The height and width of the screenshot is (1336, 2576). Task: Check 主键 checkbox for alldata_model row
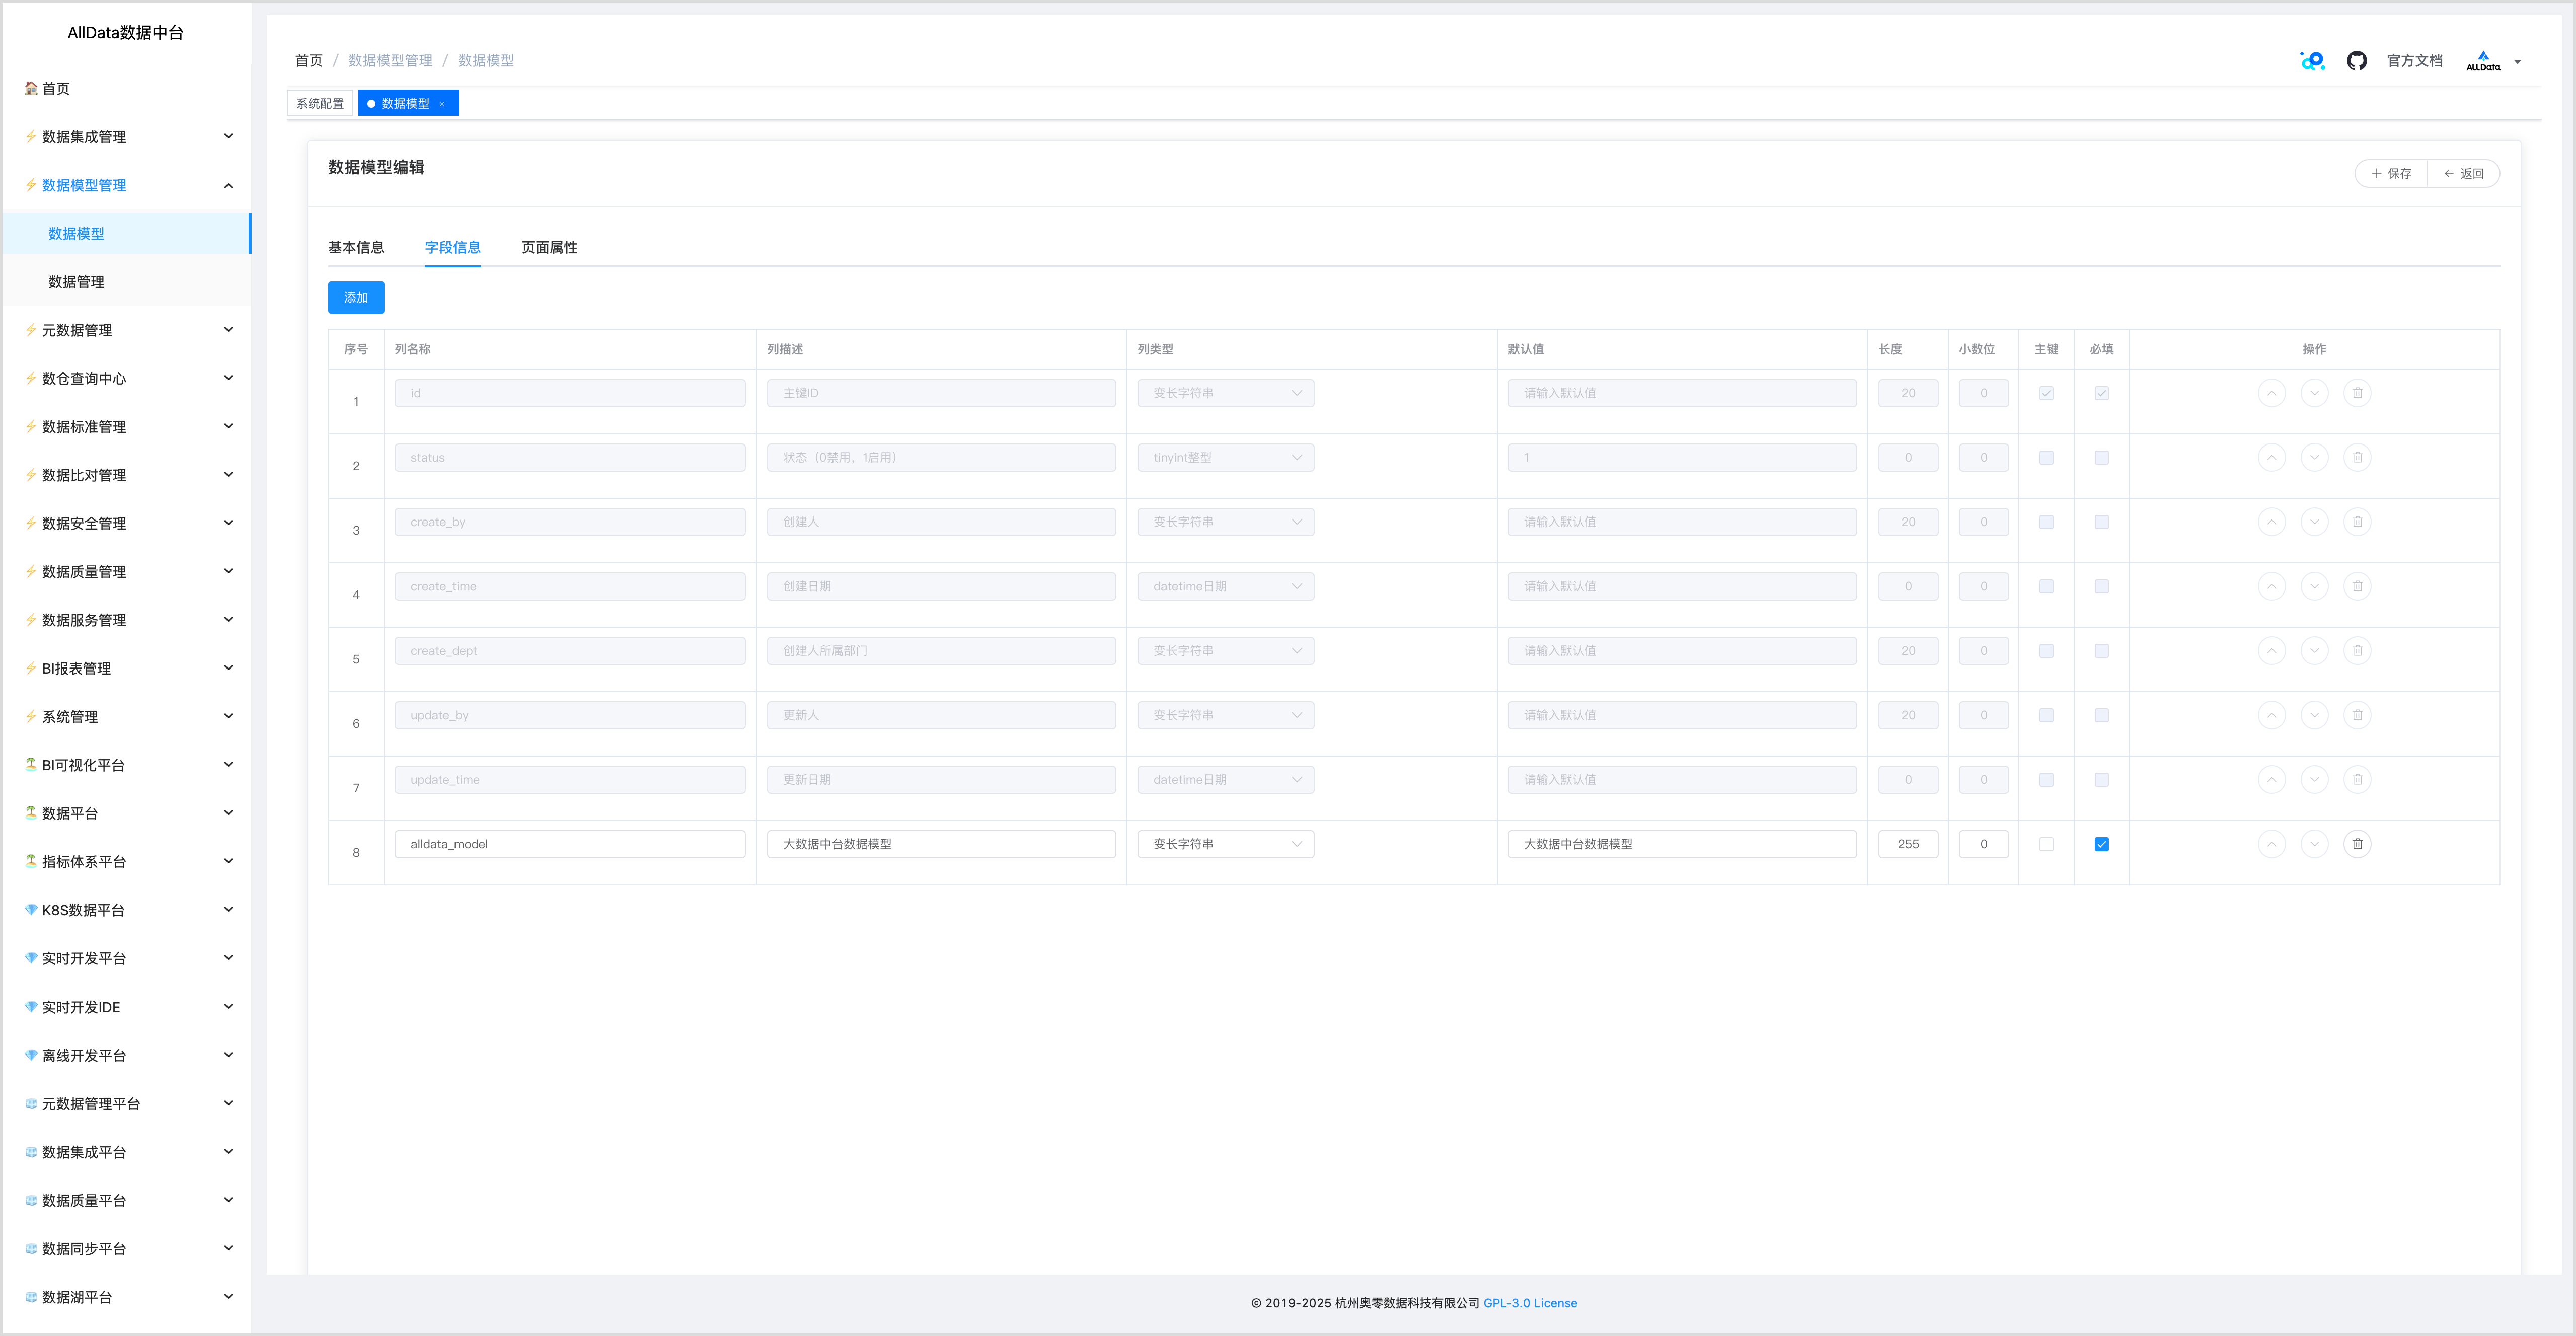2046,844
